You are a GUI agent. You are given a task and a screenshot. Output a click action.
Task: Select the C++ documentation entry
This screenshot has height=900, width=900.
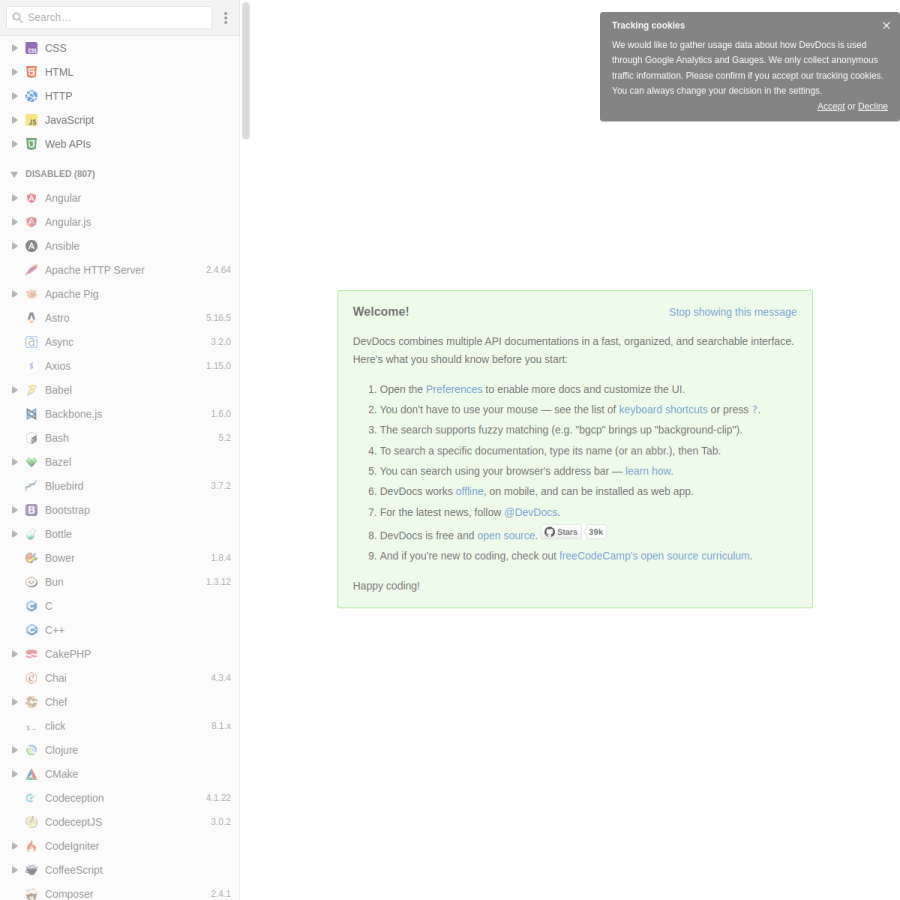119,630
